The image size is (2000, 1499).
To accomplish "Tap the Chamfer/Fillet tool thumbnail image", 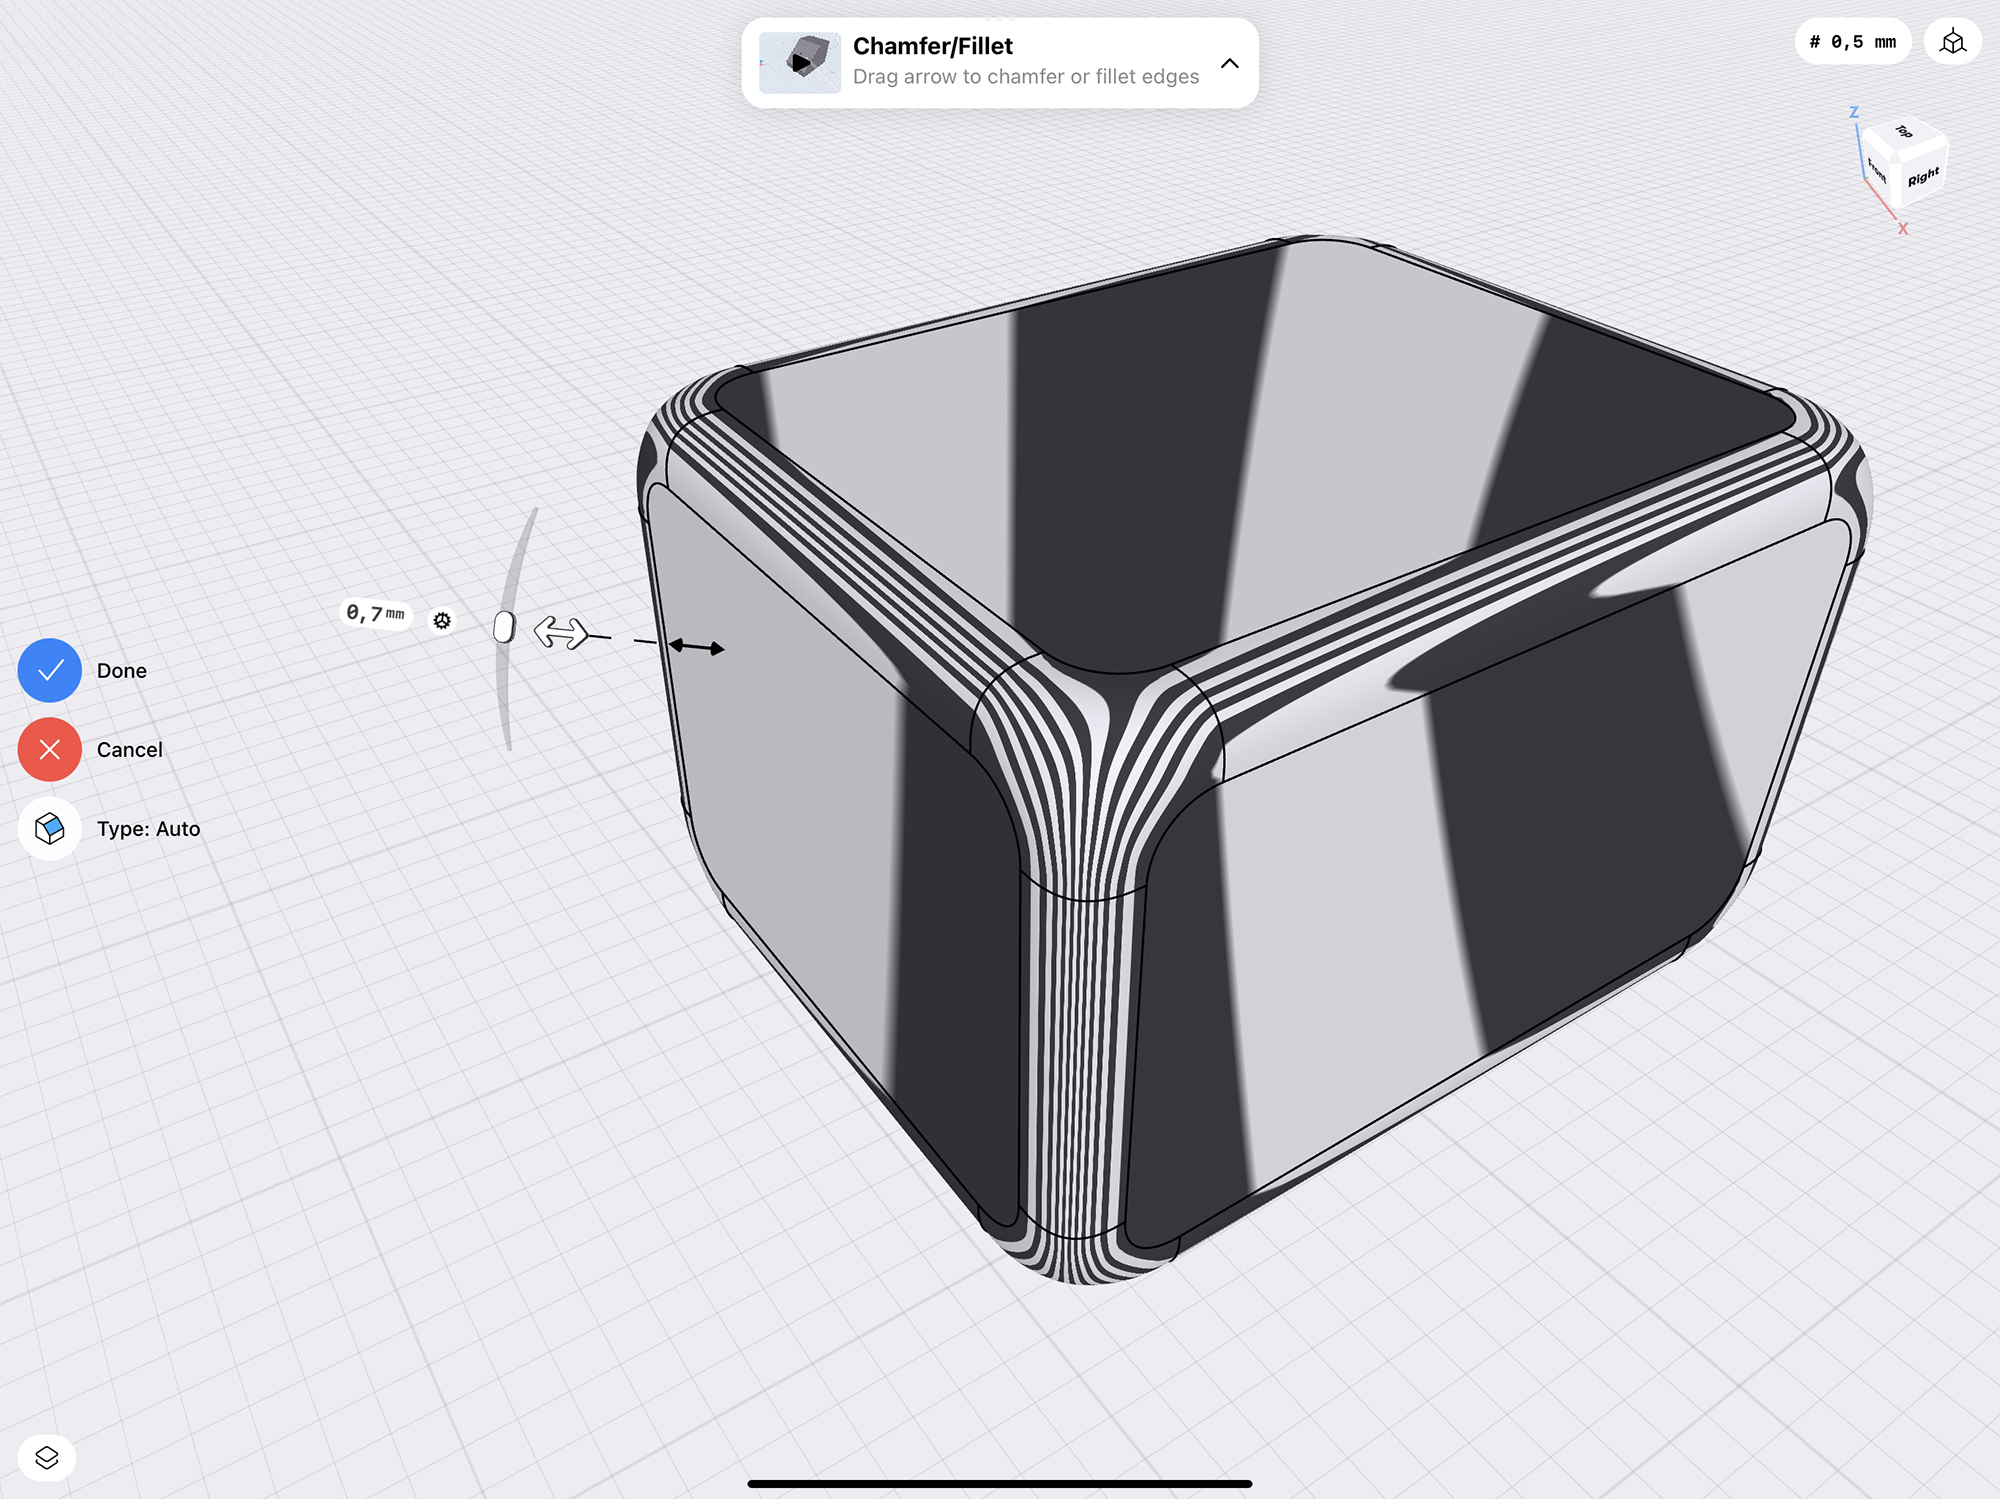I will coord(800,63).
